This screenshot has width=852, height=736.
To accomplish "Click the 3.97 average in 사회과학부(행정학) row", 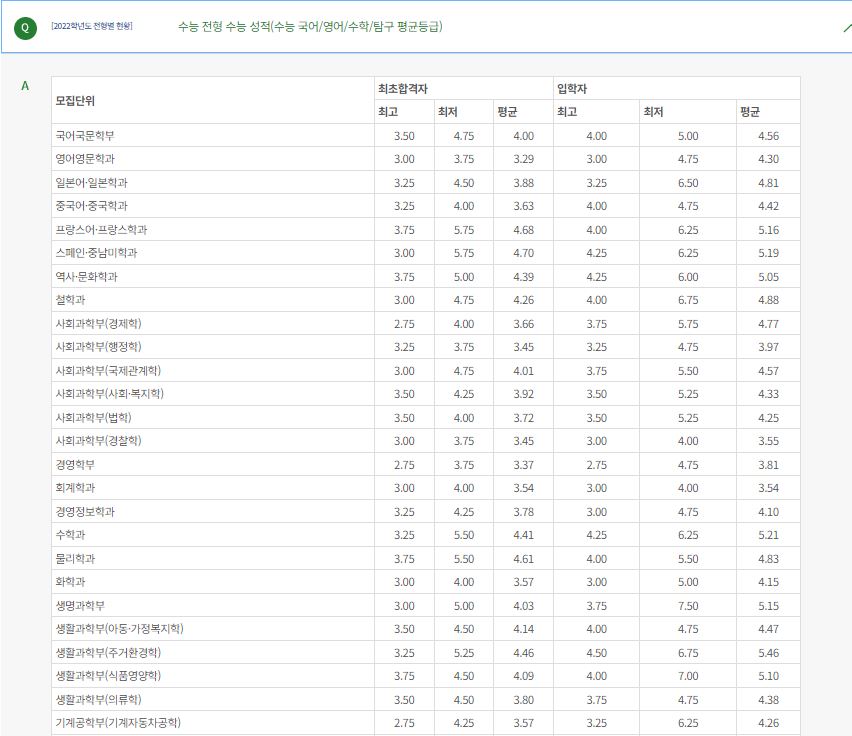I will pyautogui.click(x=768, y=347).
